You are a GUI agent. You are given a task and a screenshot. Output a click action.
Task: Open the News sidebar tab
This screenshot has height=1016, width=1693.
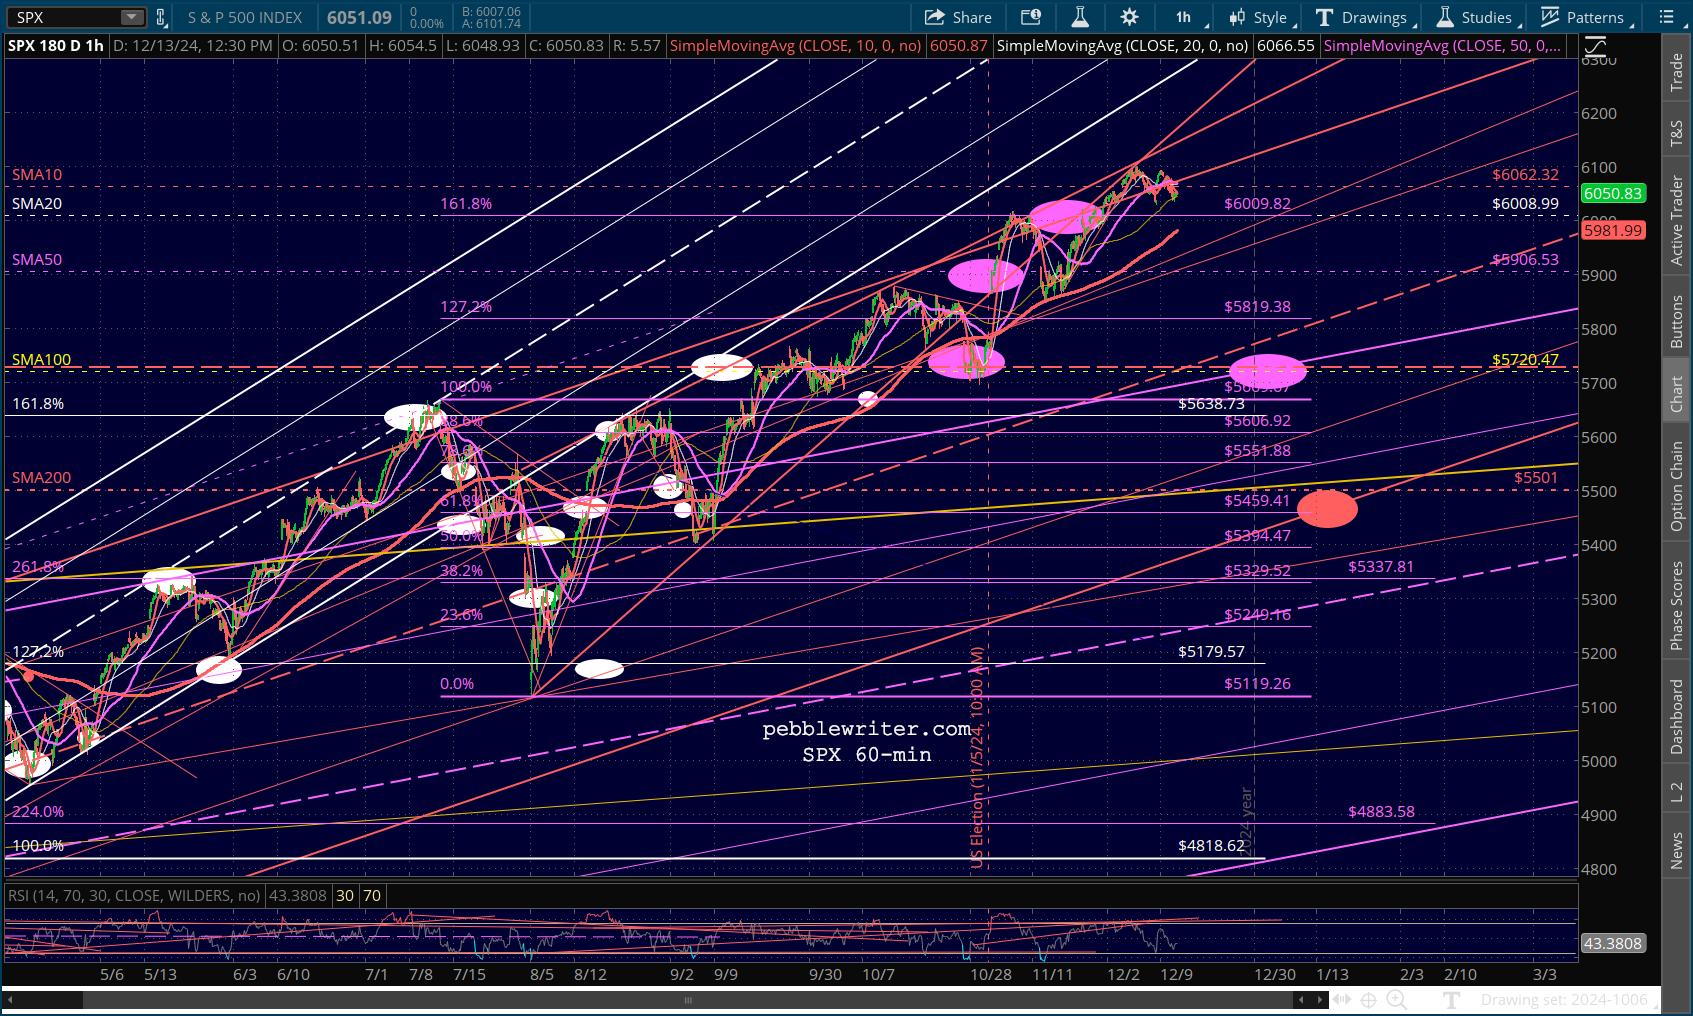point(1677,851)
